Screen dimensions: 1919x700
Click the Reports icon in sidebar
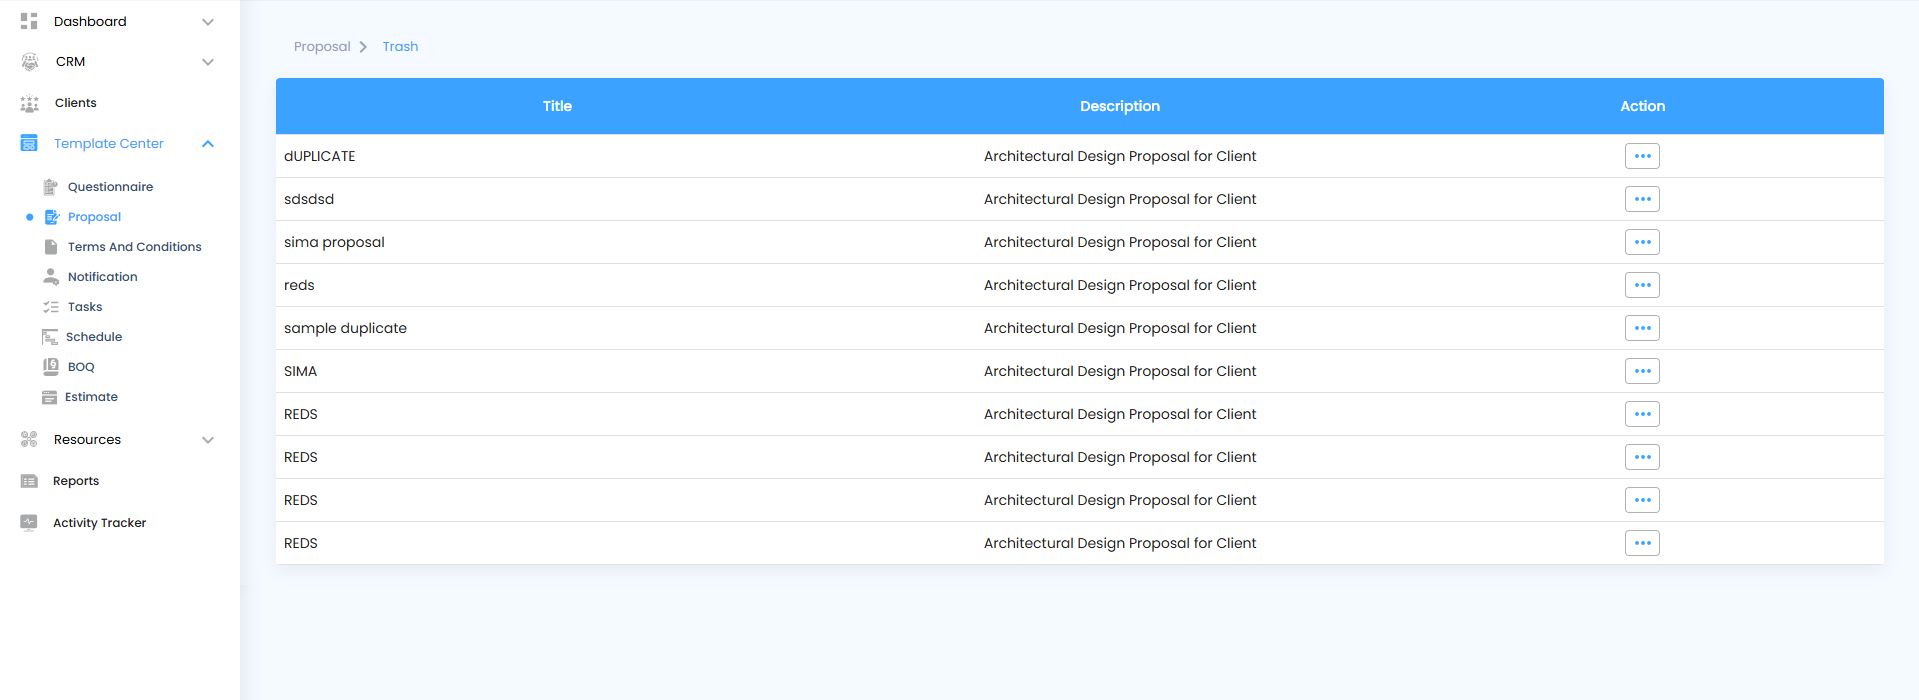[x=29, y=481]
